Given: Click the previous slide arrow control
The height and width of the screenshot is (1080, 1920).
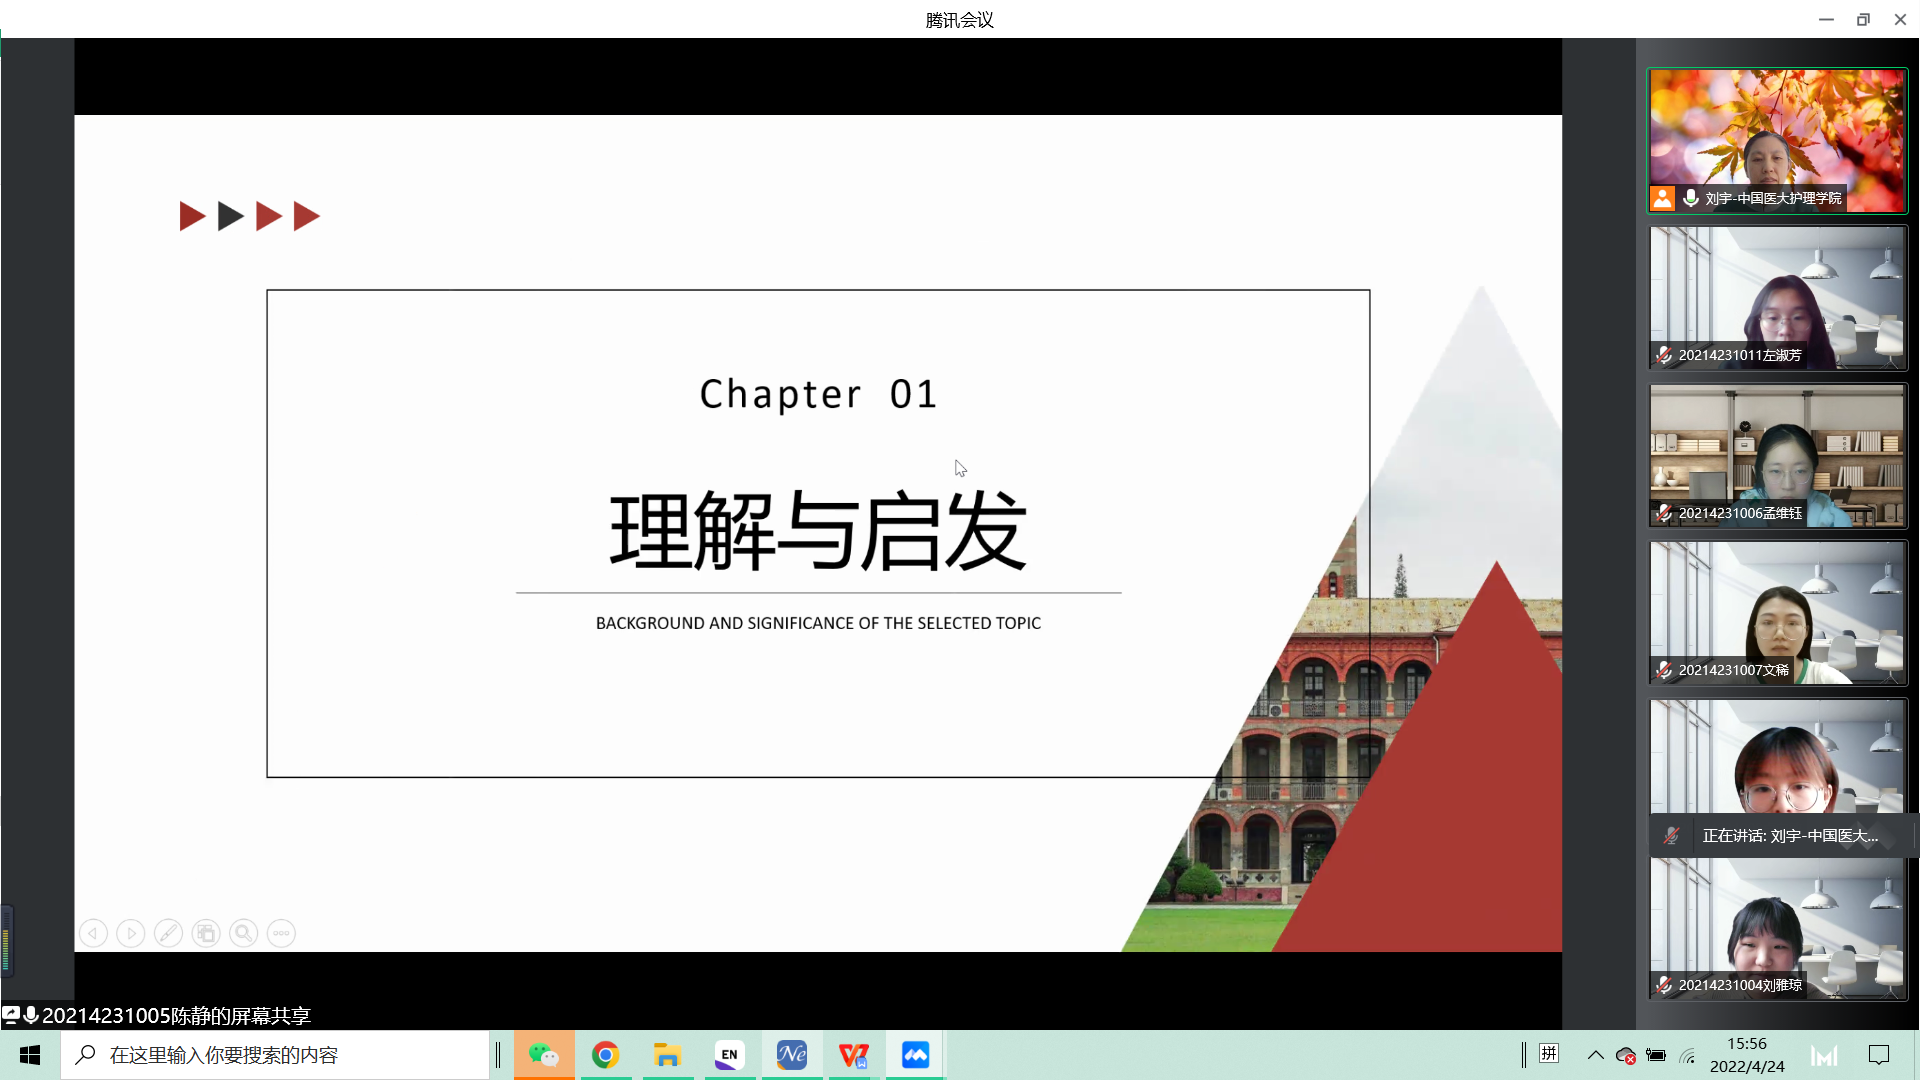Looking at the screenshot, I should (x=93, y=933).
